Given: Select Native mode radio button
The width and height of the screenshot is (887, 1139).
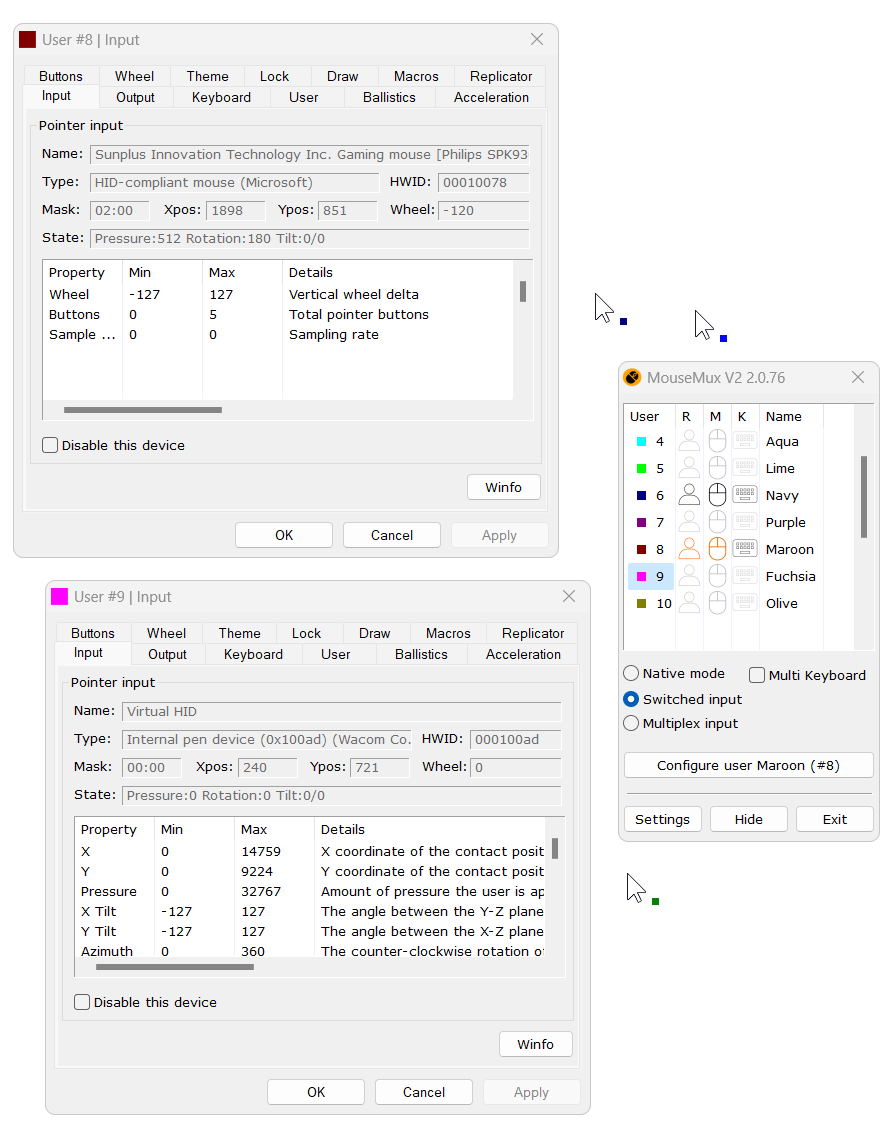Looking at the screenshot, I should 631,674.
